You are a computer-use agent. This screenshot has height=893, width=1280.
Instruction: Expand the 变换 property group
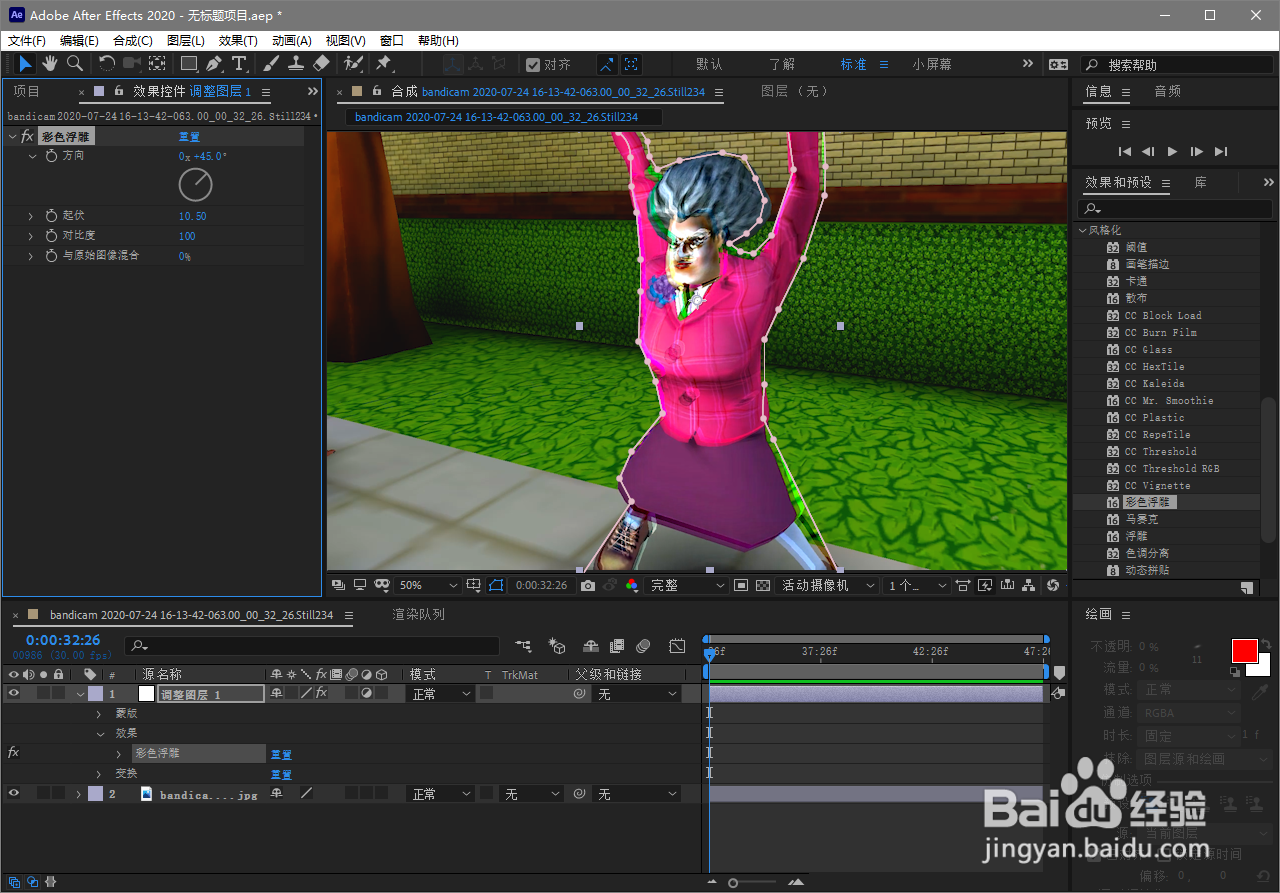tap(99, 773)
